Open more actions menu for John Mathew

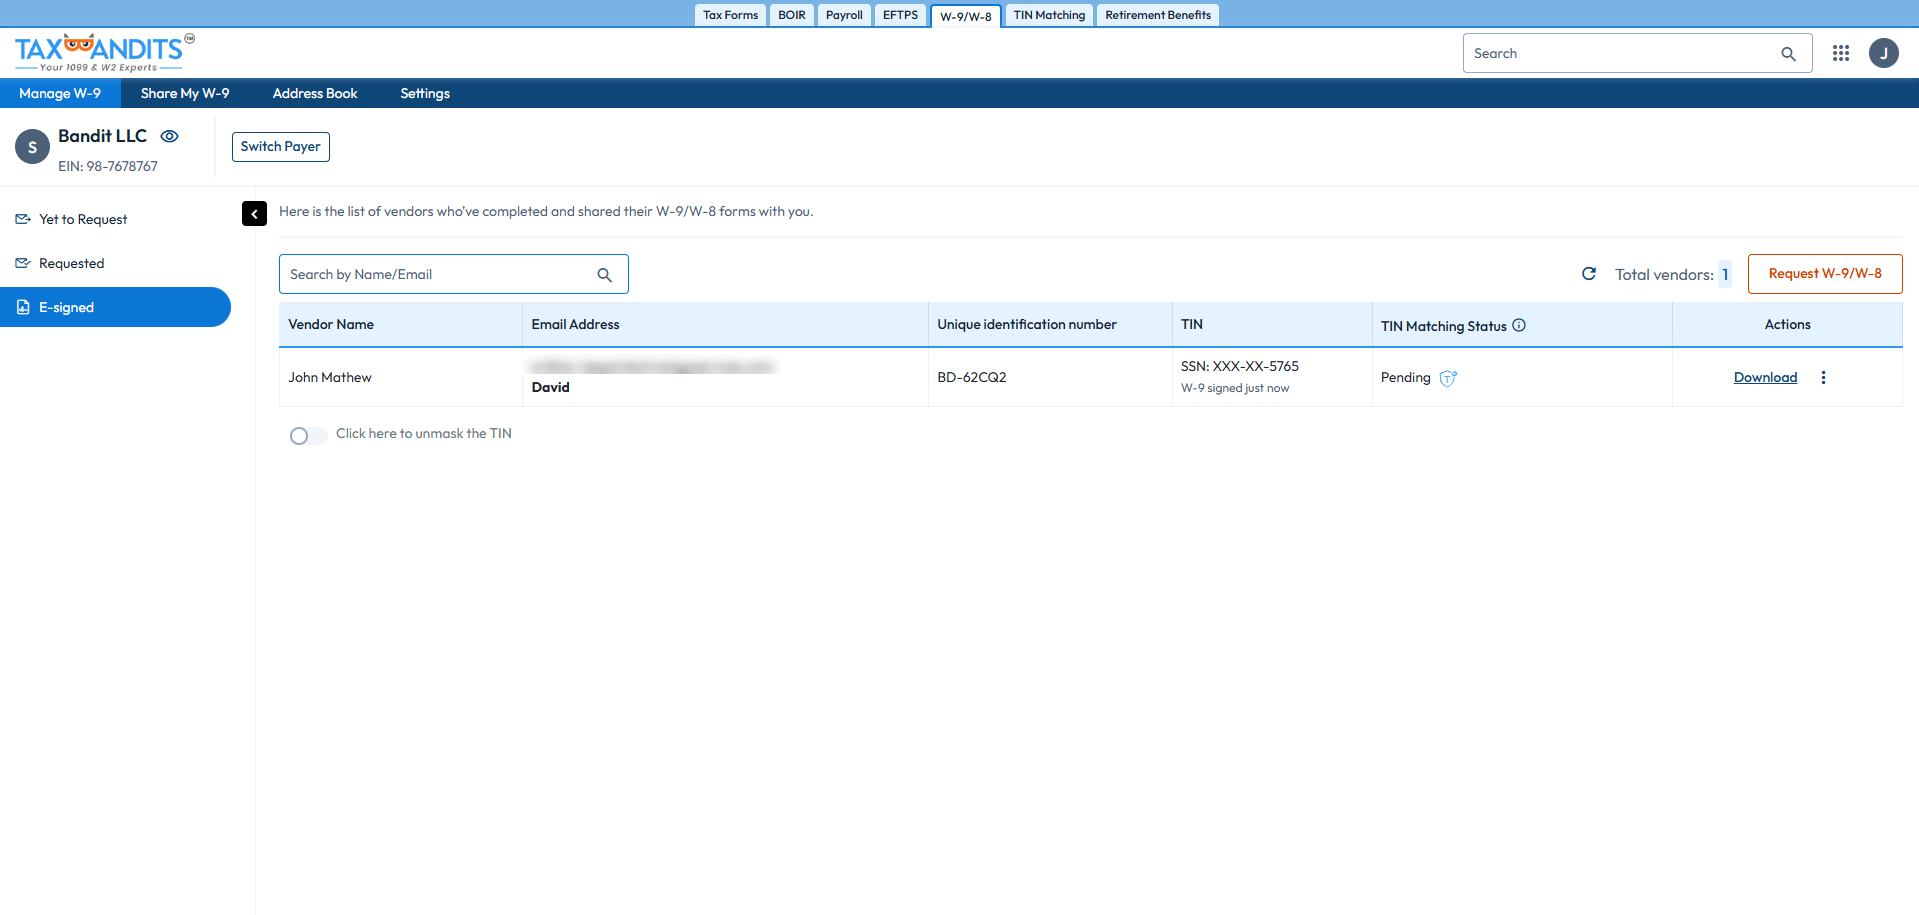click(x=1823, y=377)
